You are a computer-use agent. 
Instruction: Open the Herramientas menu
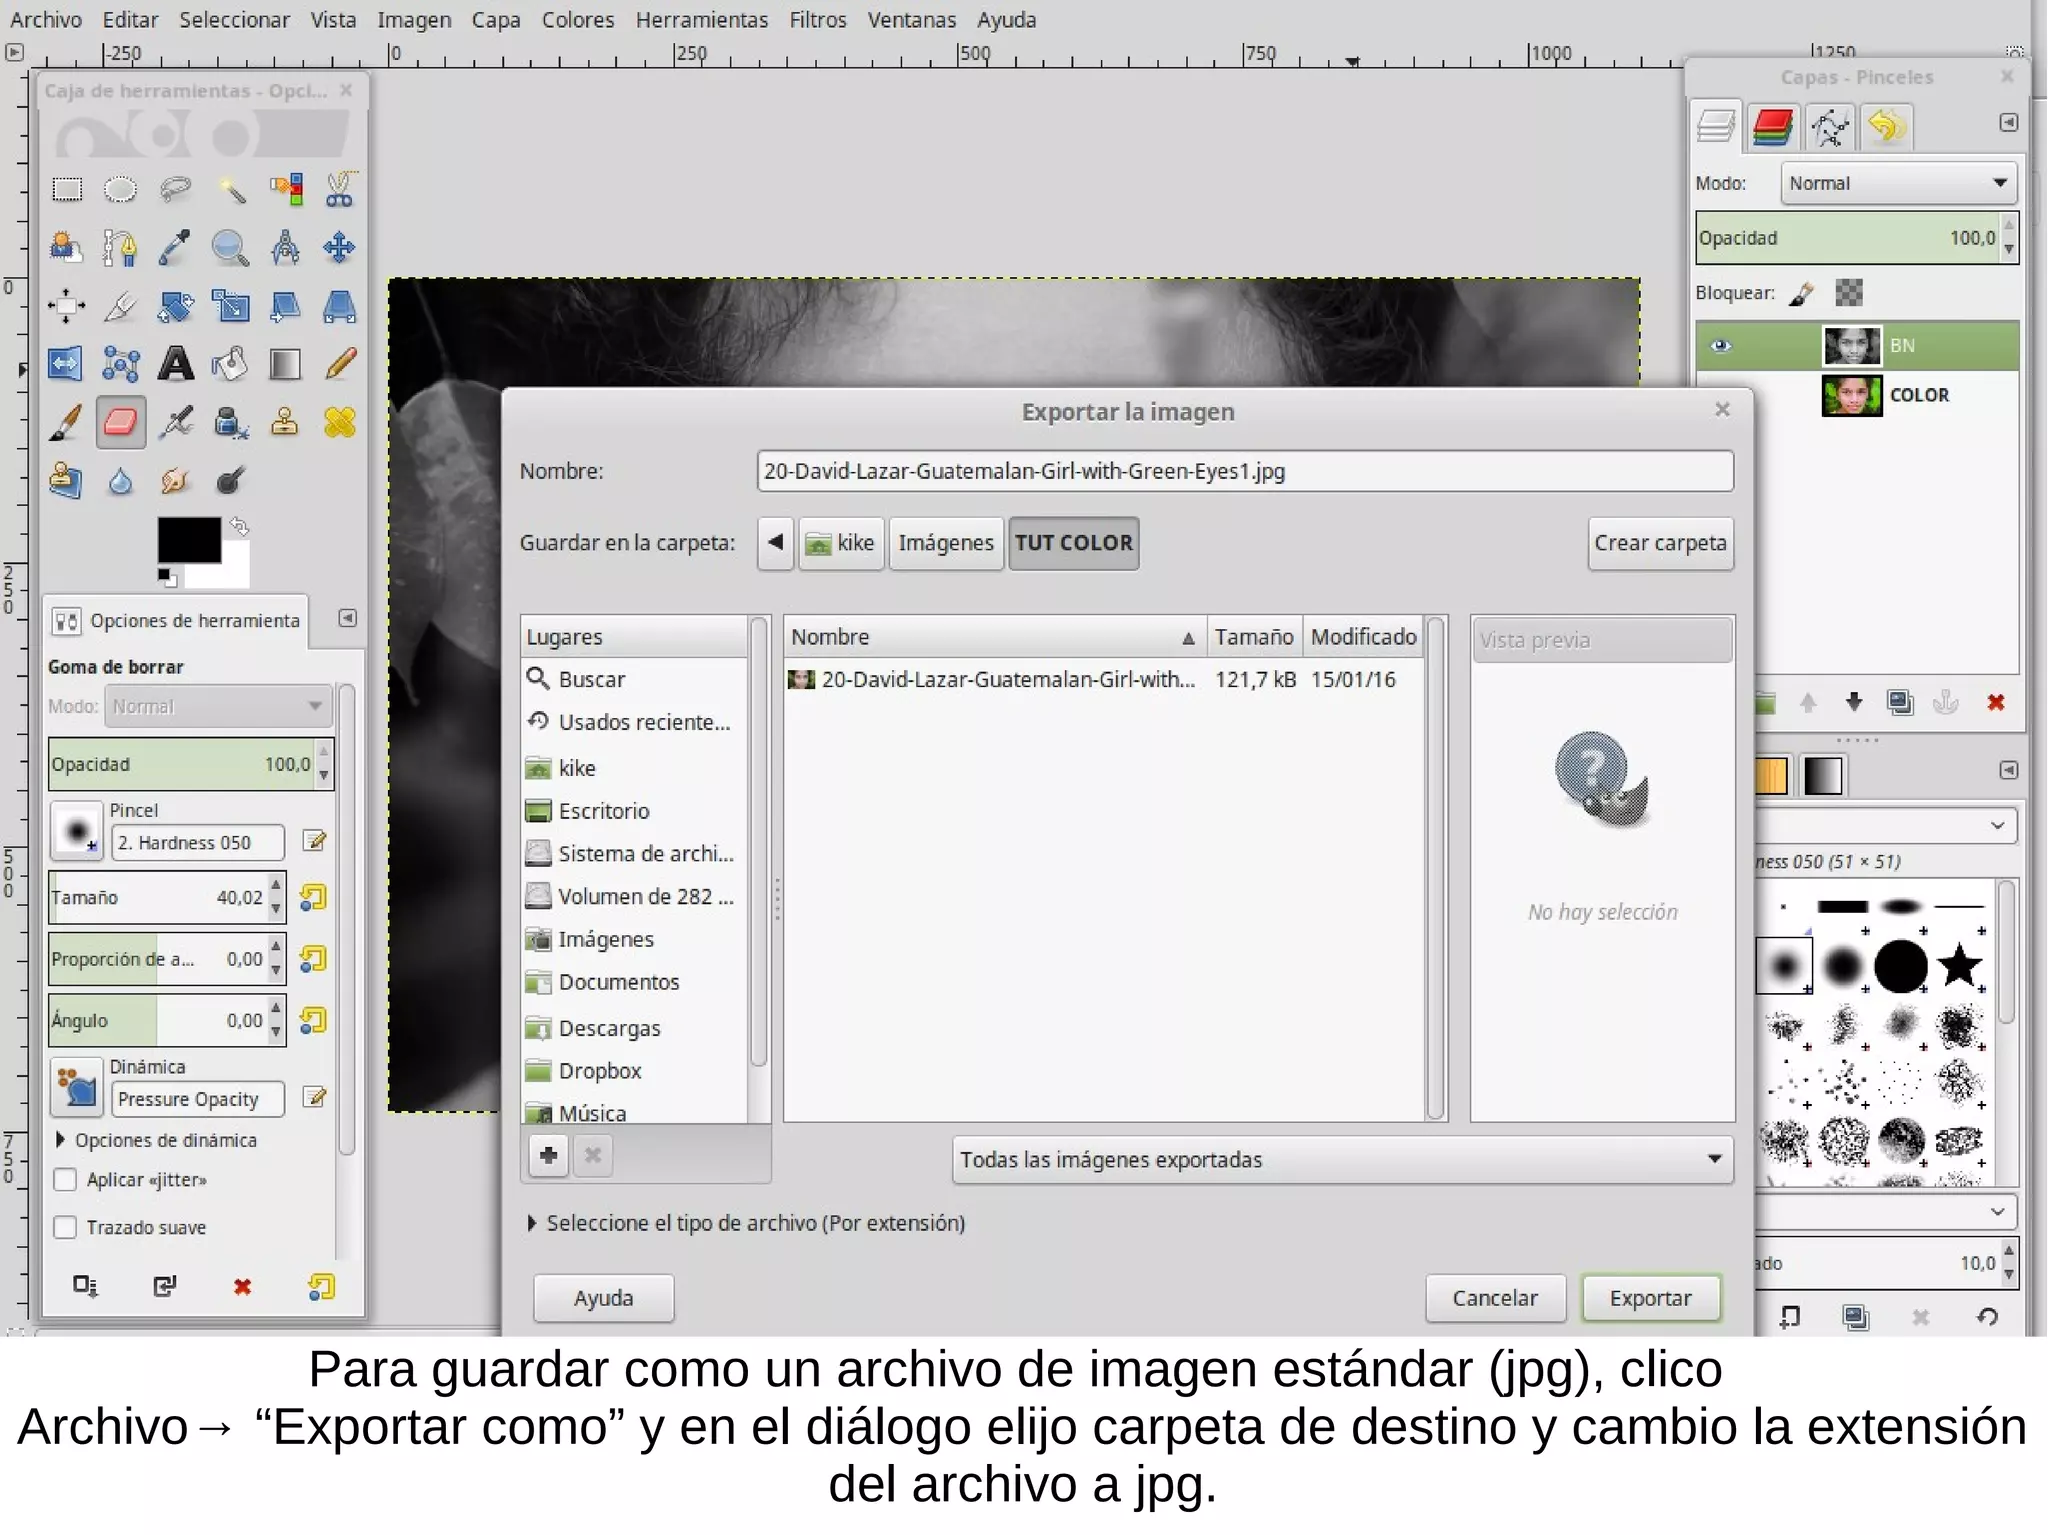pos(702,20)
